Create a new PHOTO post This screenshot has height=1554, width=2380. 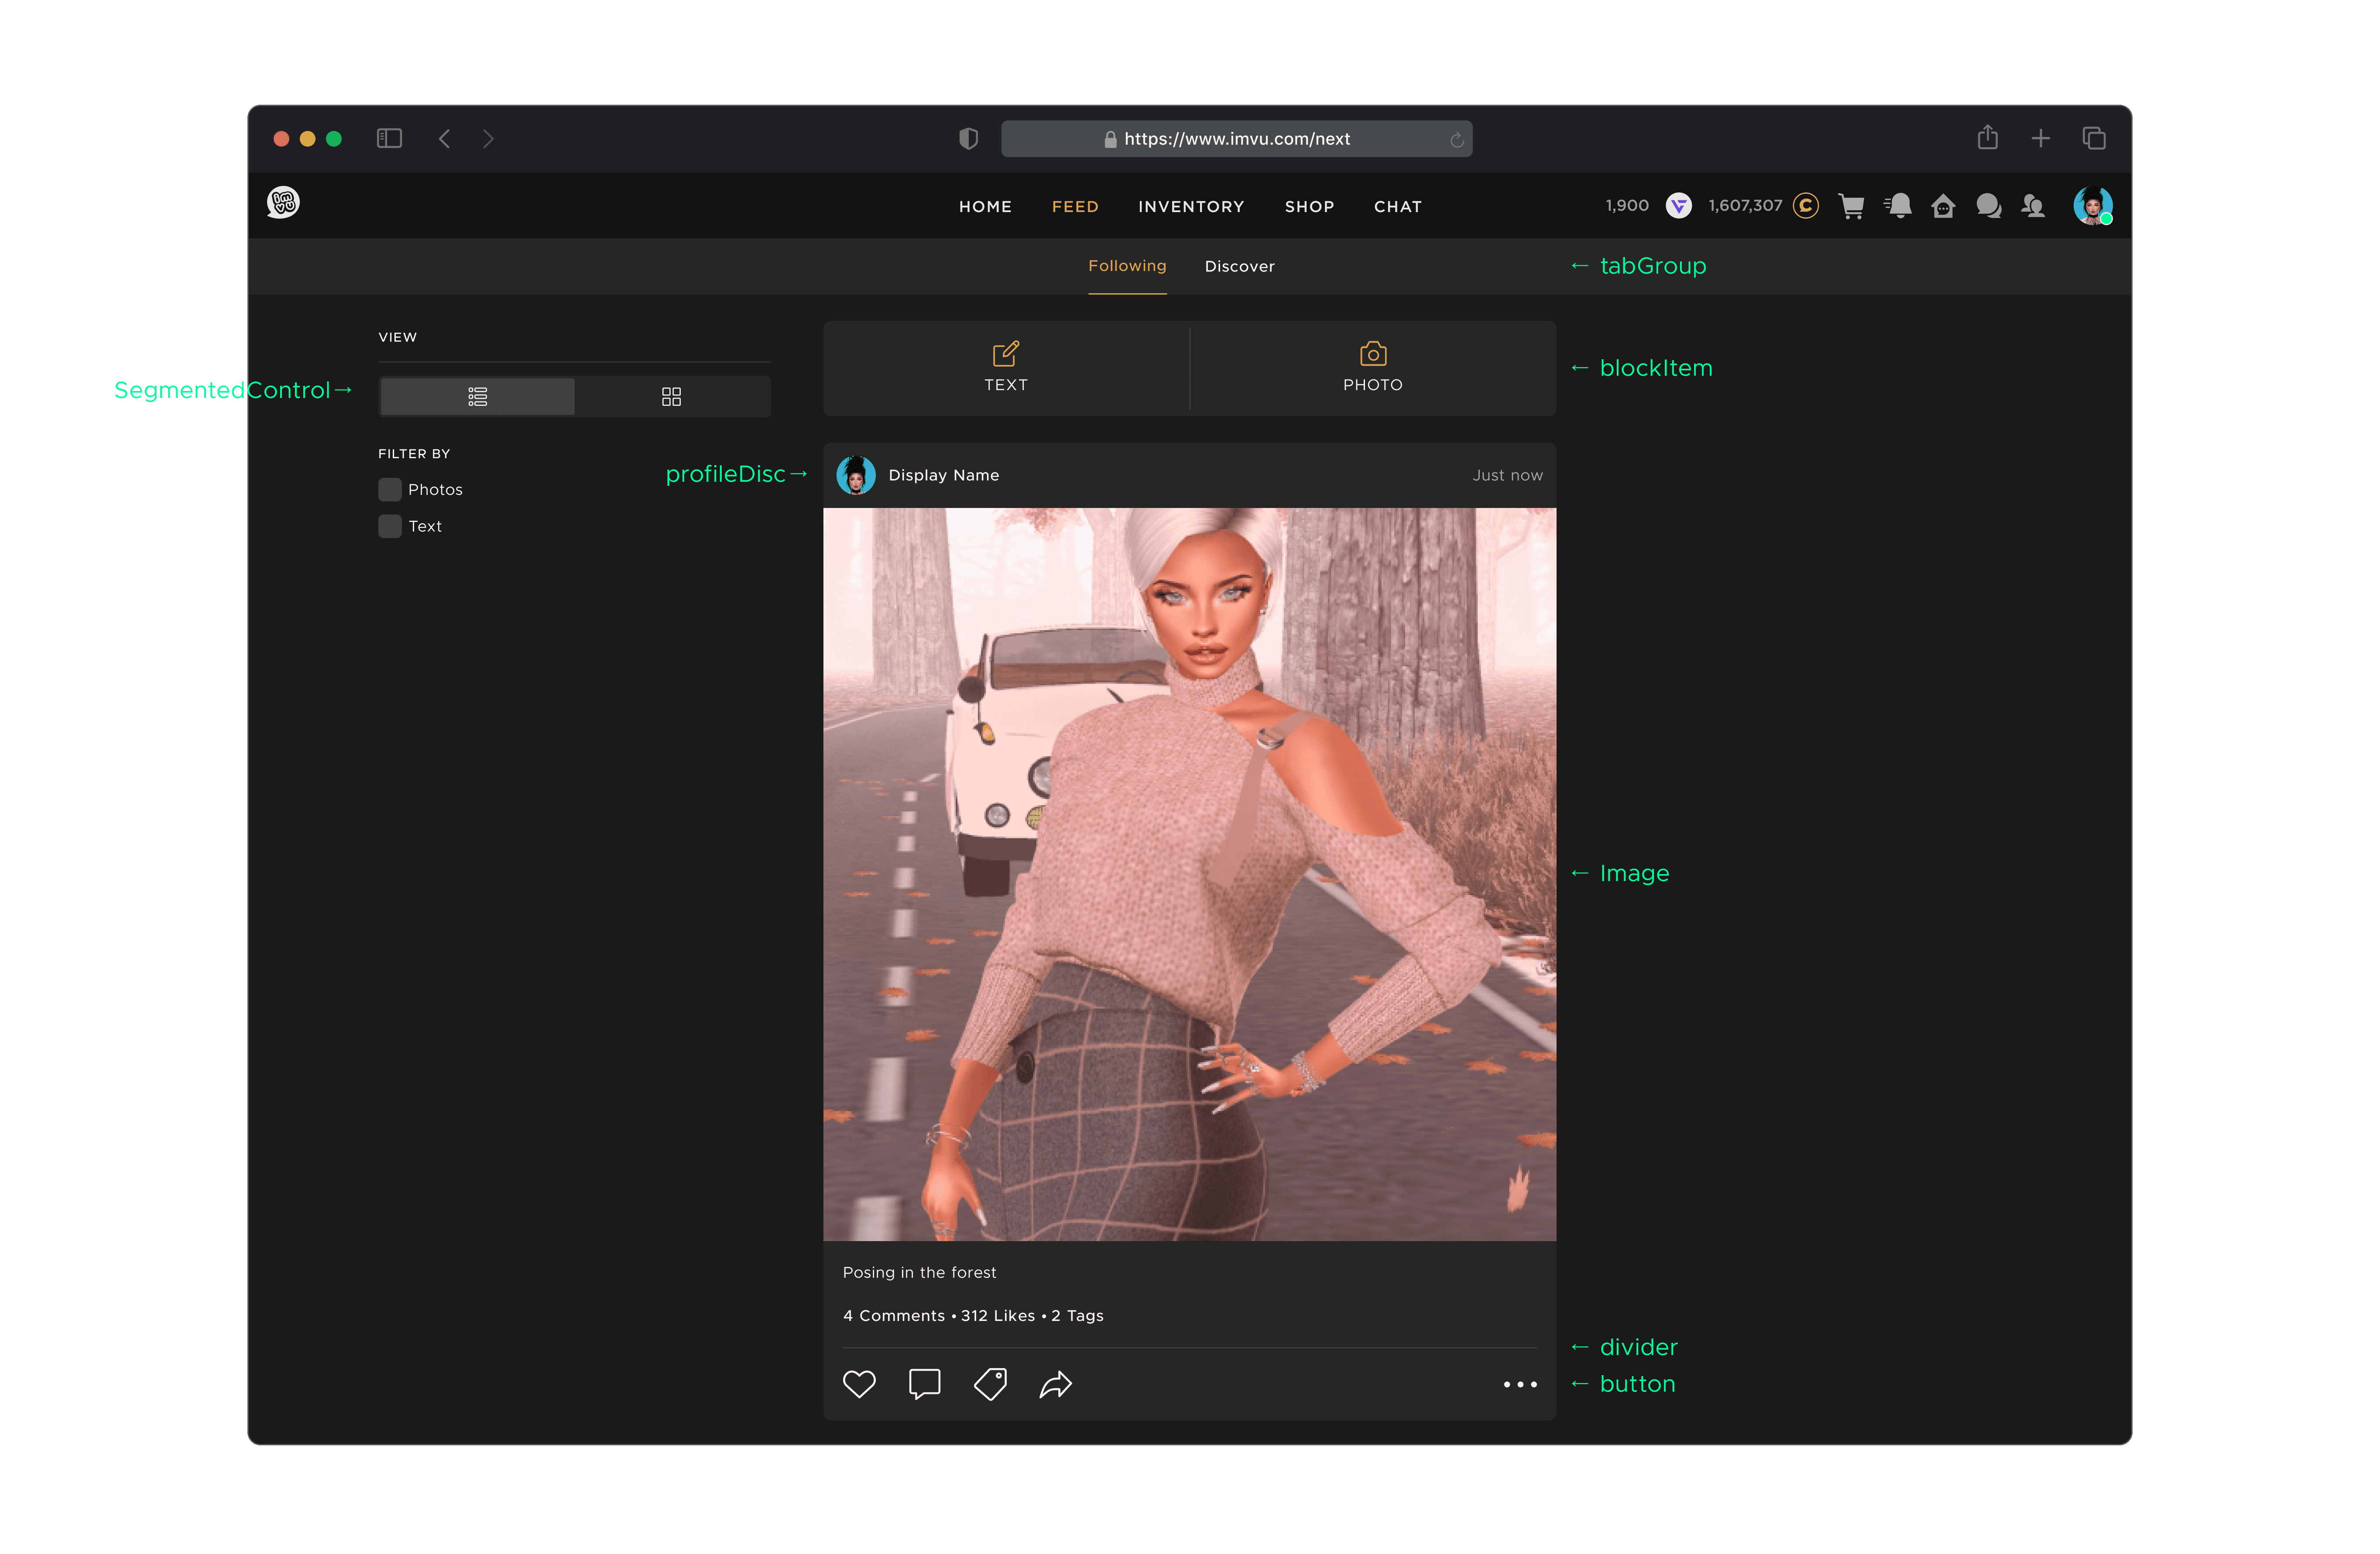point(1372,367)
